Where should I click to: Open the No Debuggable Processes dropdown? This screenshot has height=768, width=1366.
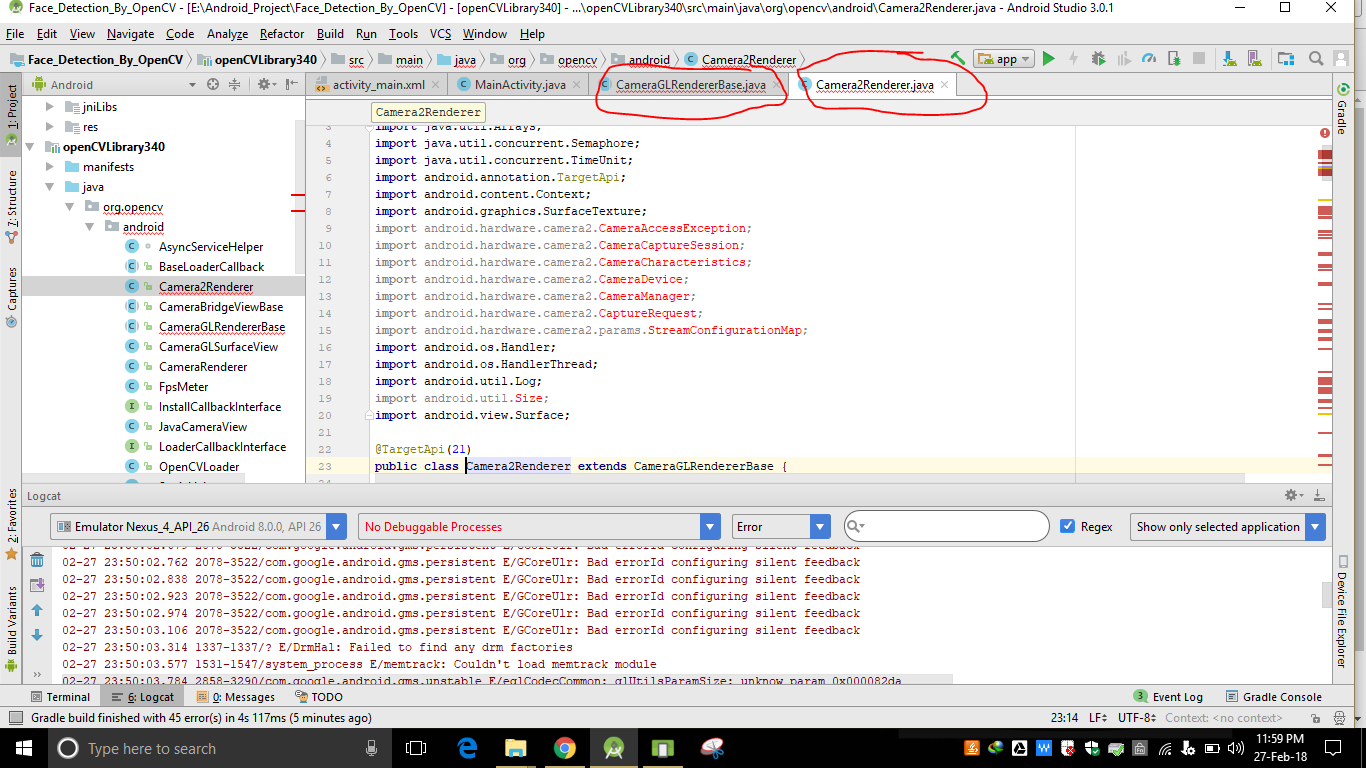(539, 526)
